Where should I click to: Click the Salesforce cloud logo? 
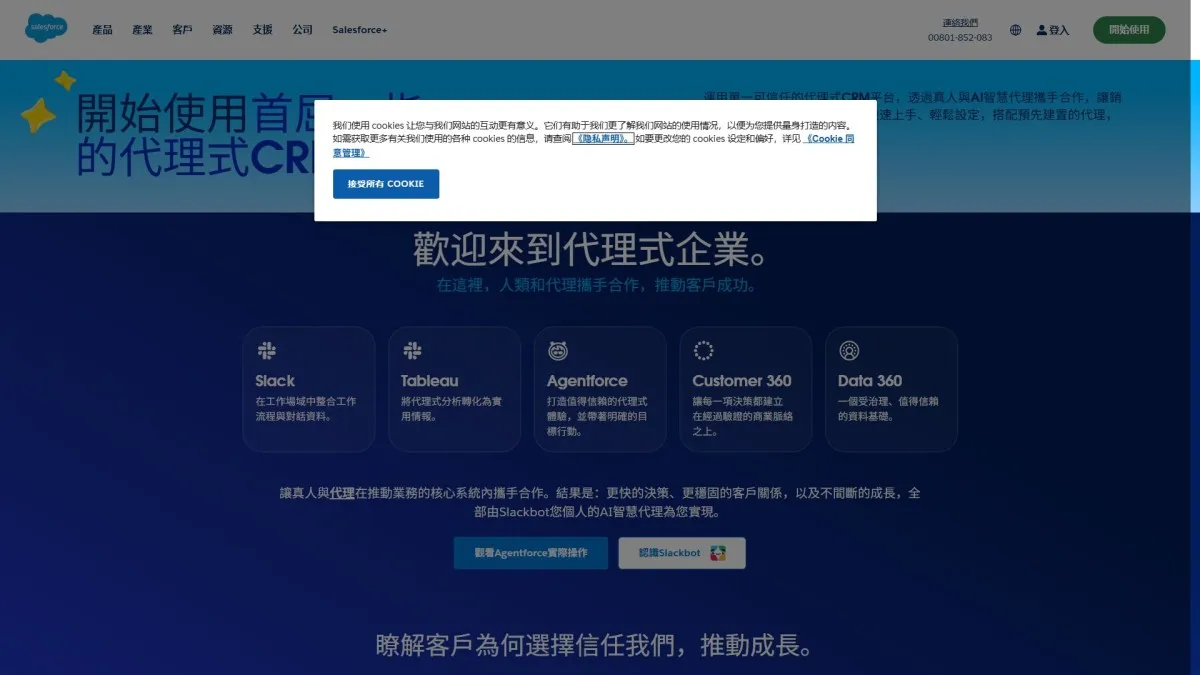46,29
